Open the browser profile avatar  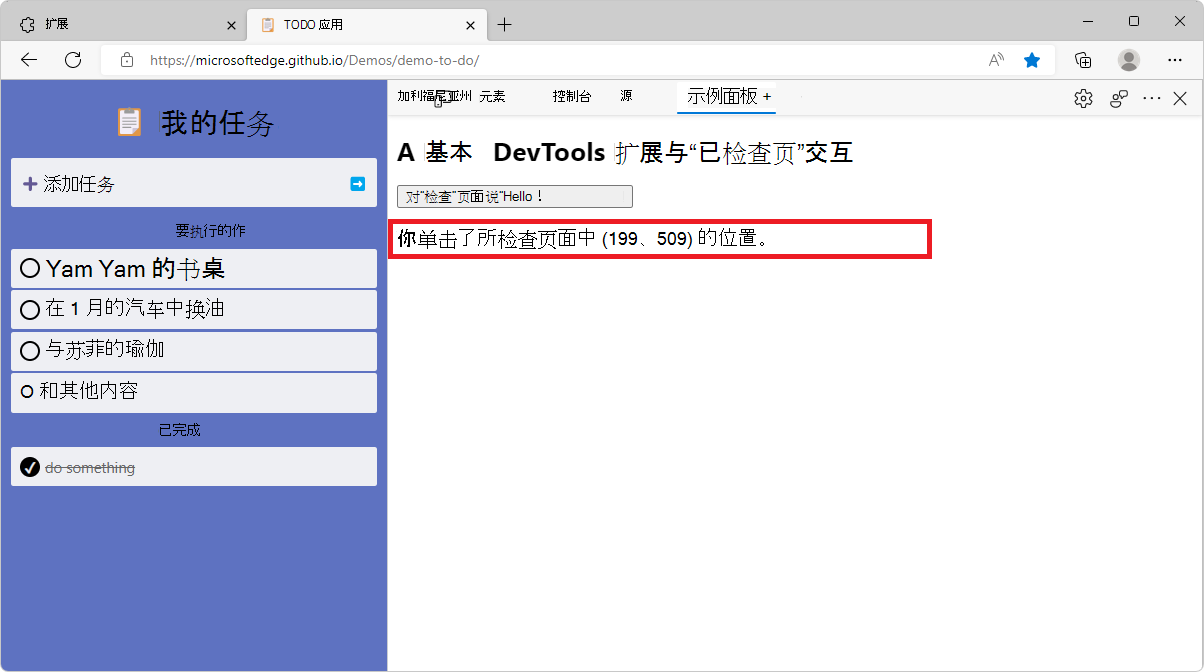click(x=1129, y=60)
